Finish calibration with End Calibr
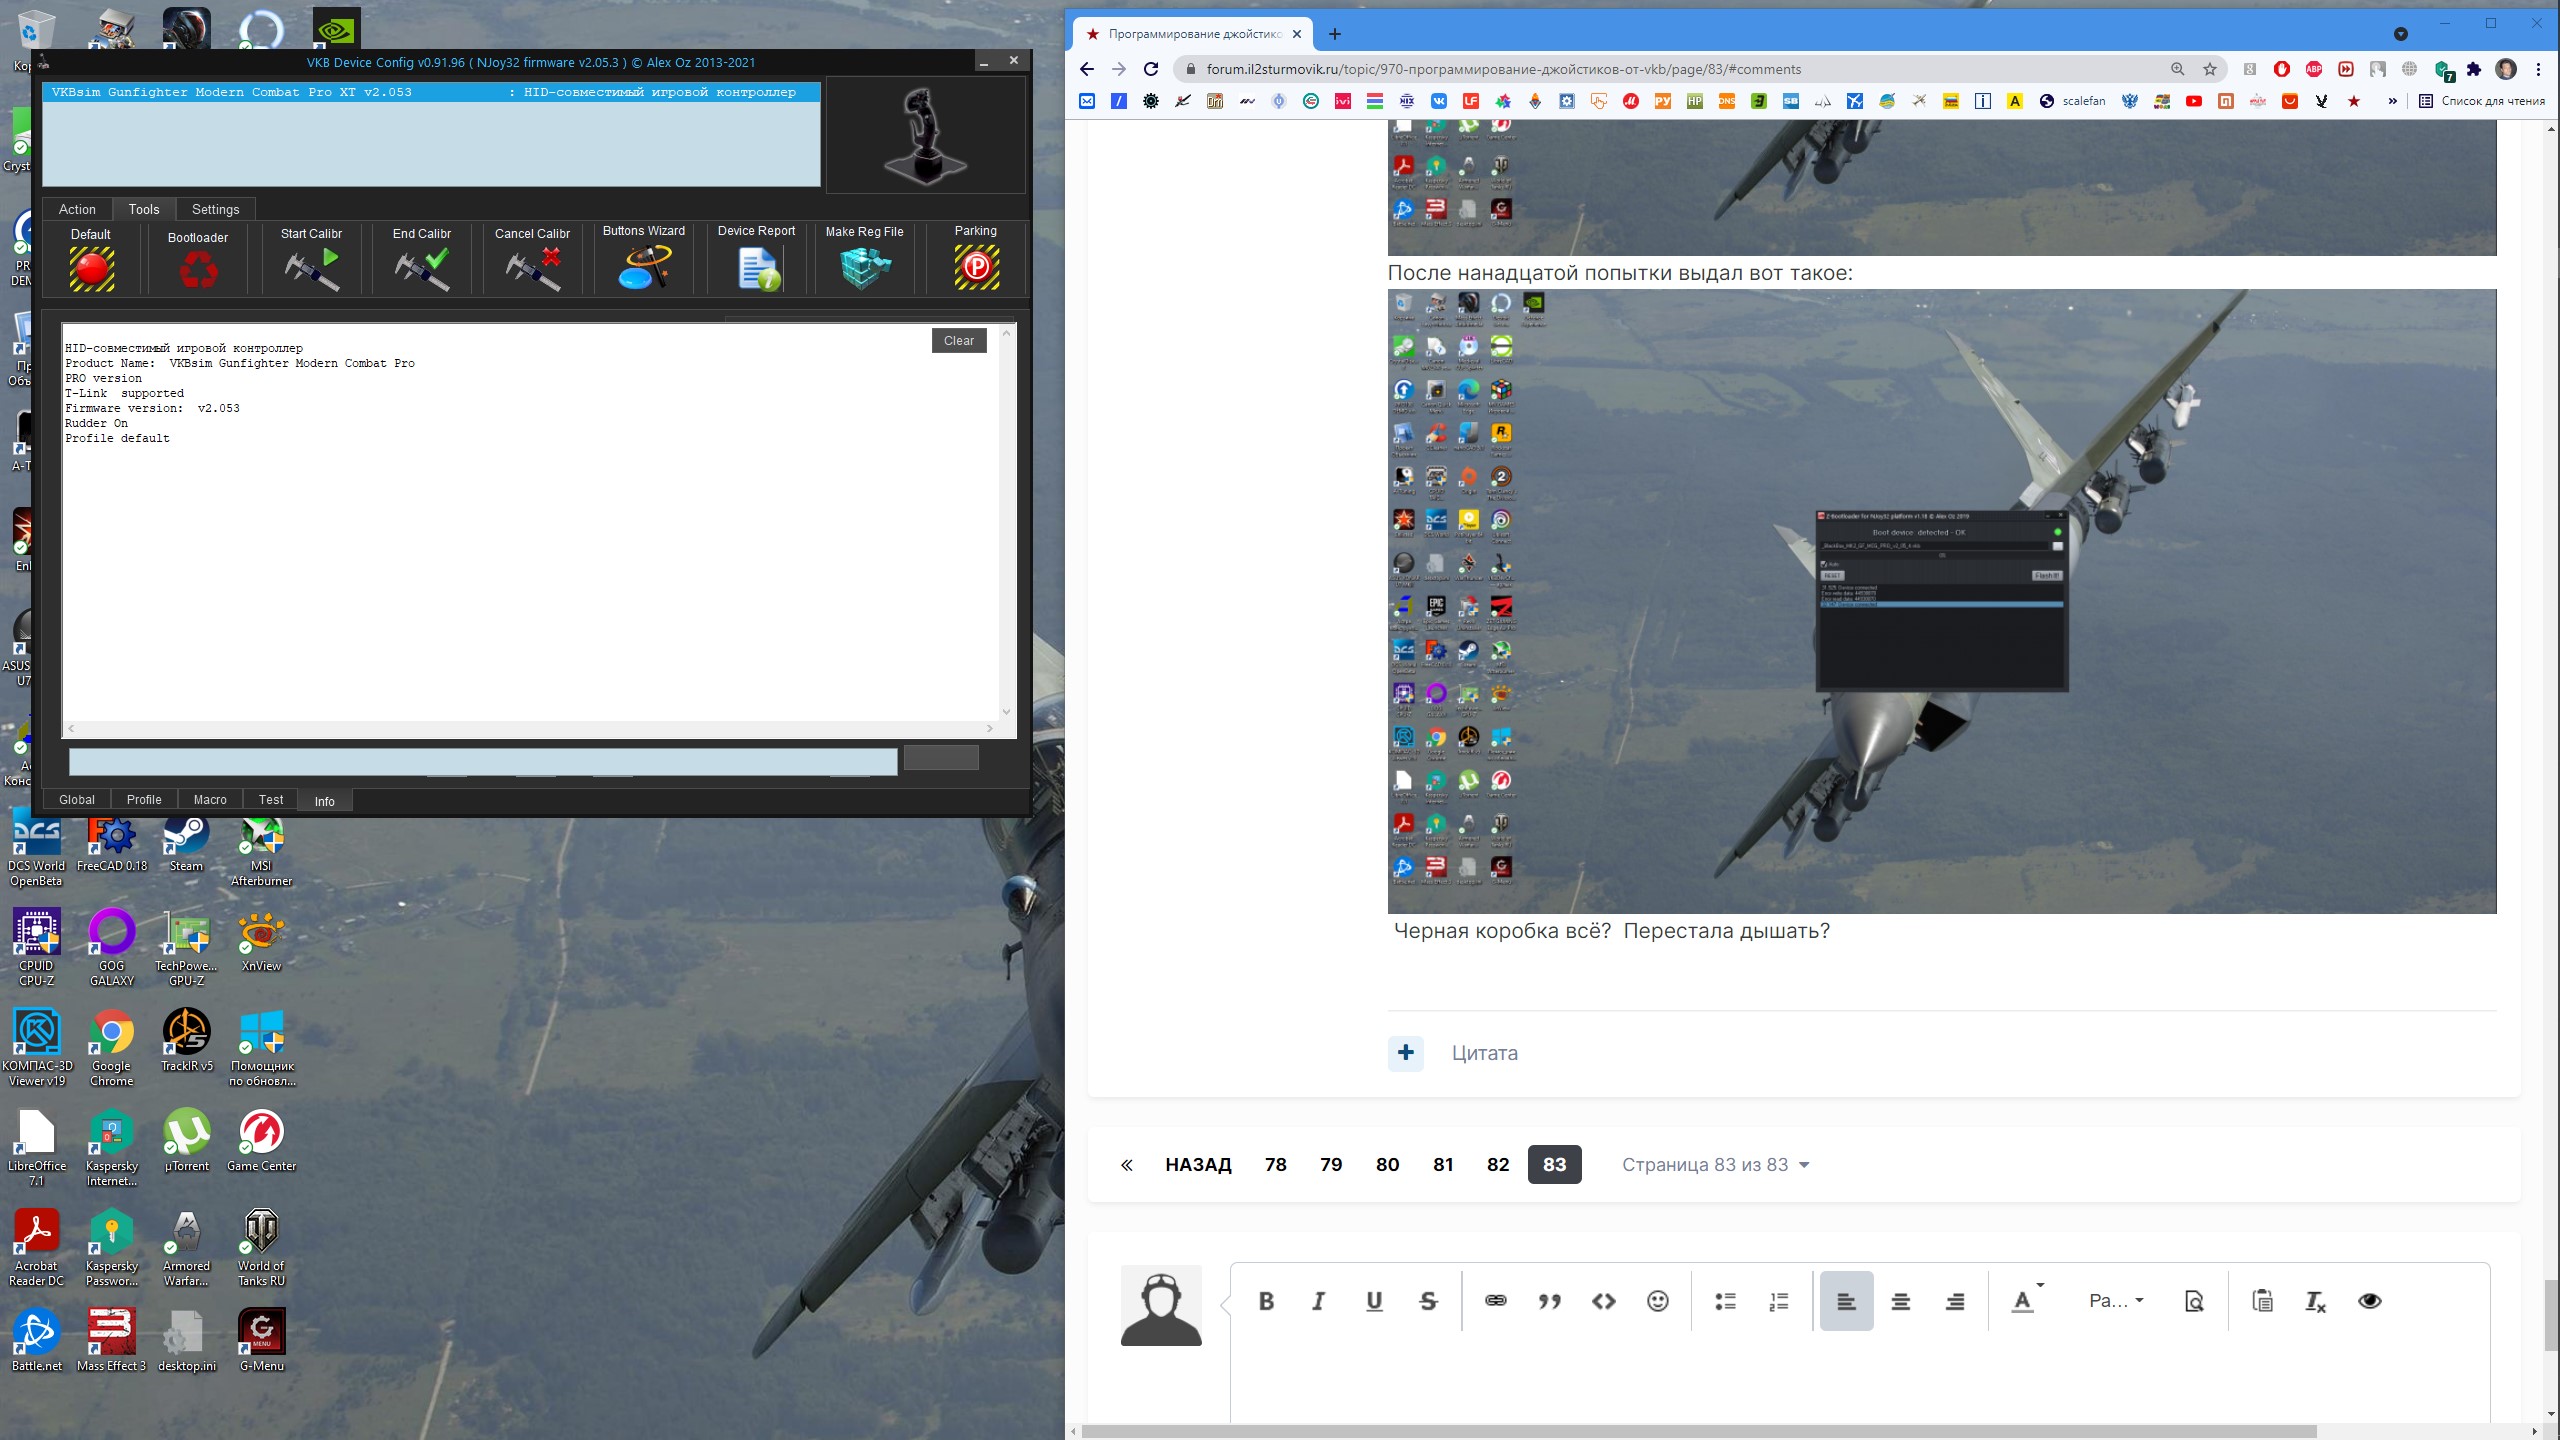2560x1440 pixels. point(422,270)
